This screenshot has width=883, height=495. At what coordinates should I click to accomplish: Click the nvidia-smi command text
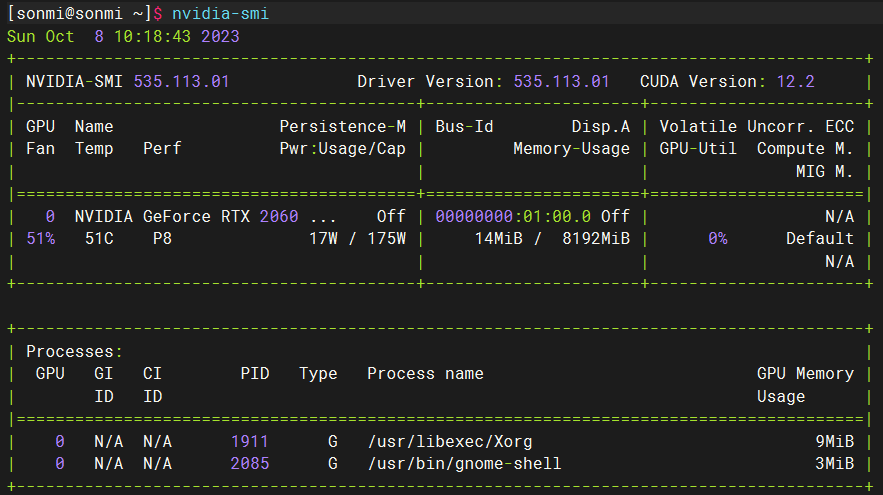pos(220,14)
